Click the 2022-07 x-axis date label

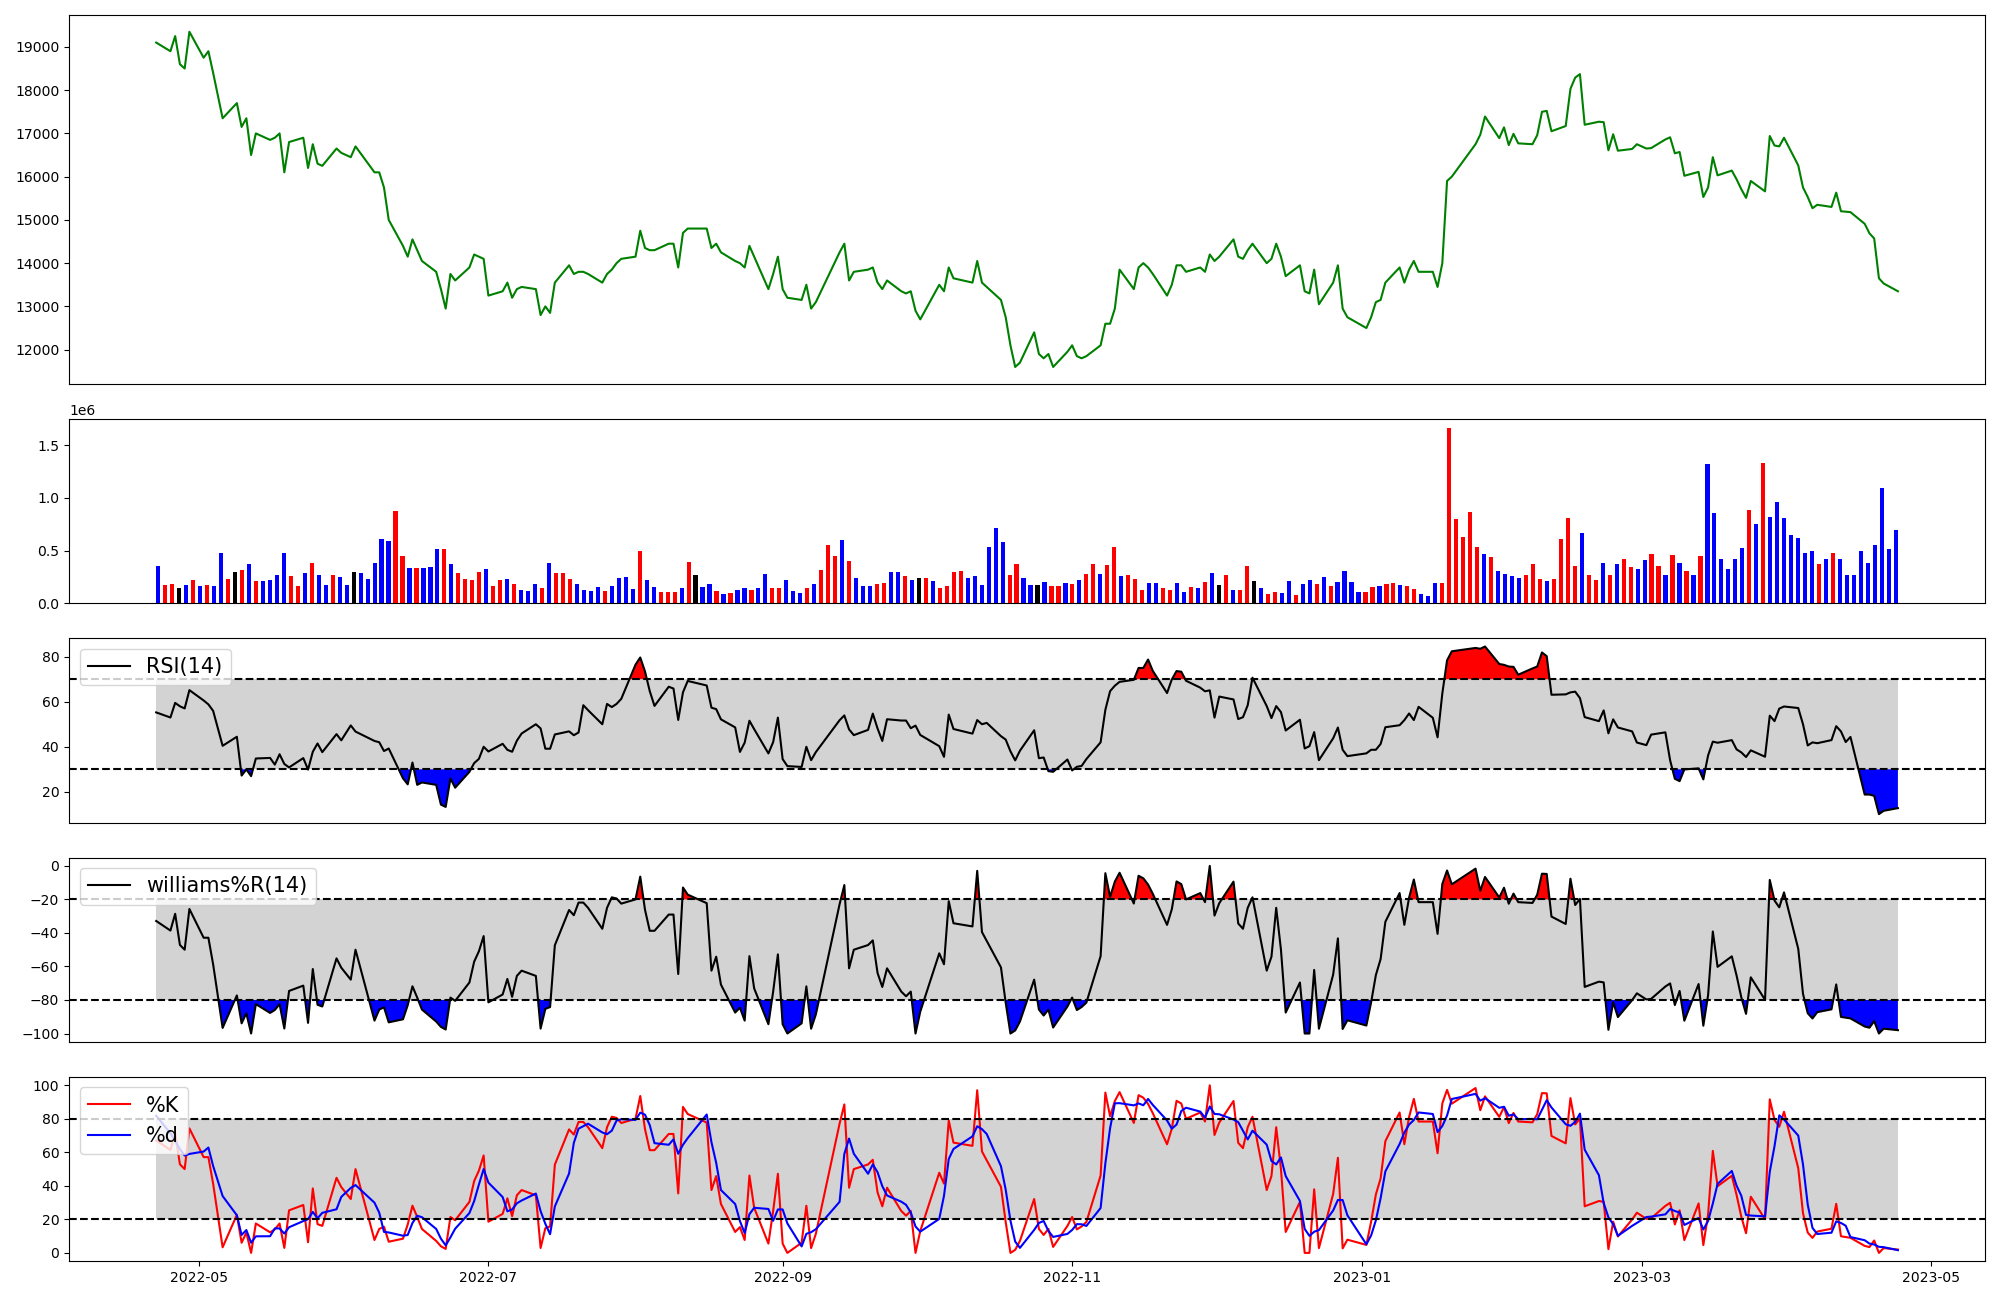coord(488,1277)
